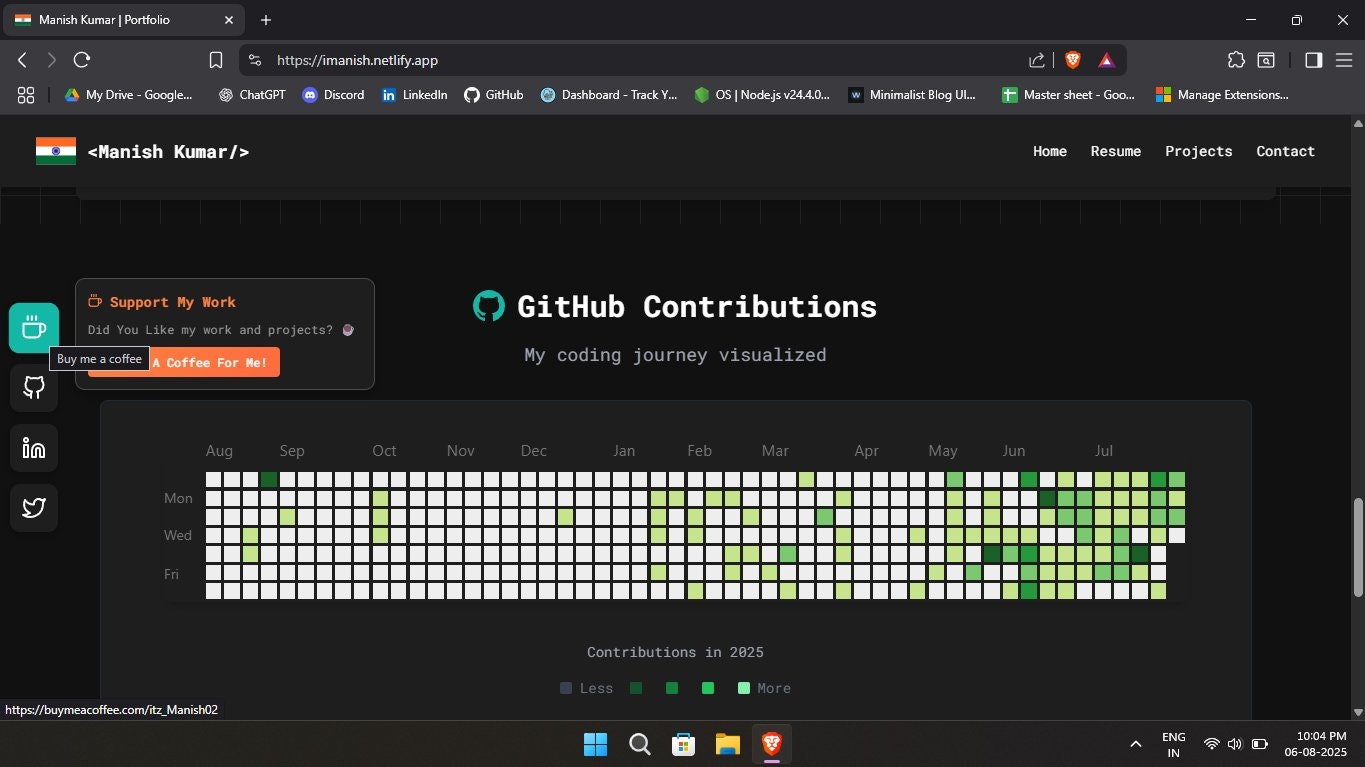Click the page vertical scrollbar thumb
The width and height of the screenshot is (1365, 767).
tap(1357, 547)
